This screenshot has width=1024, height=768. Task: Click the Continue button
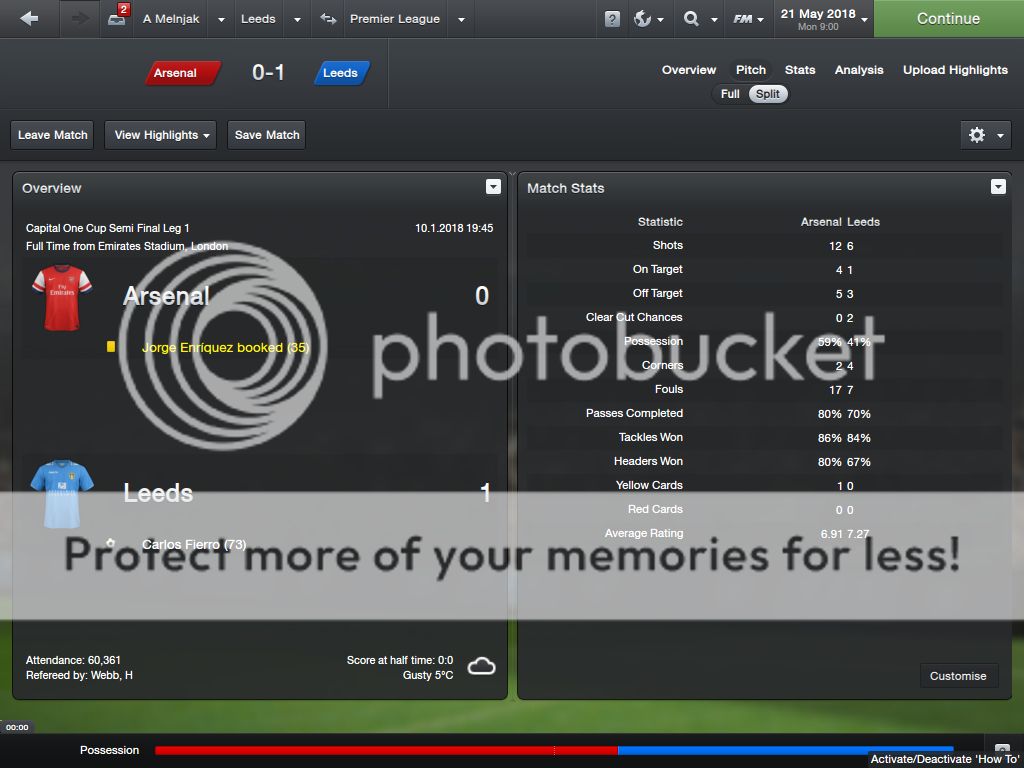pyautogui.click(x=948, y=18)
